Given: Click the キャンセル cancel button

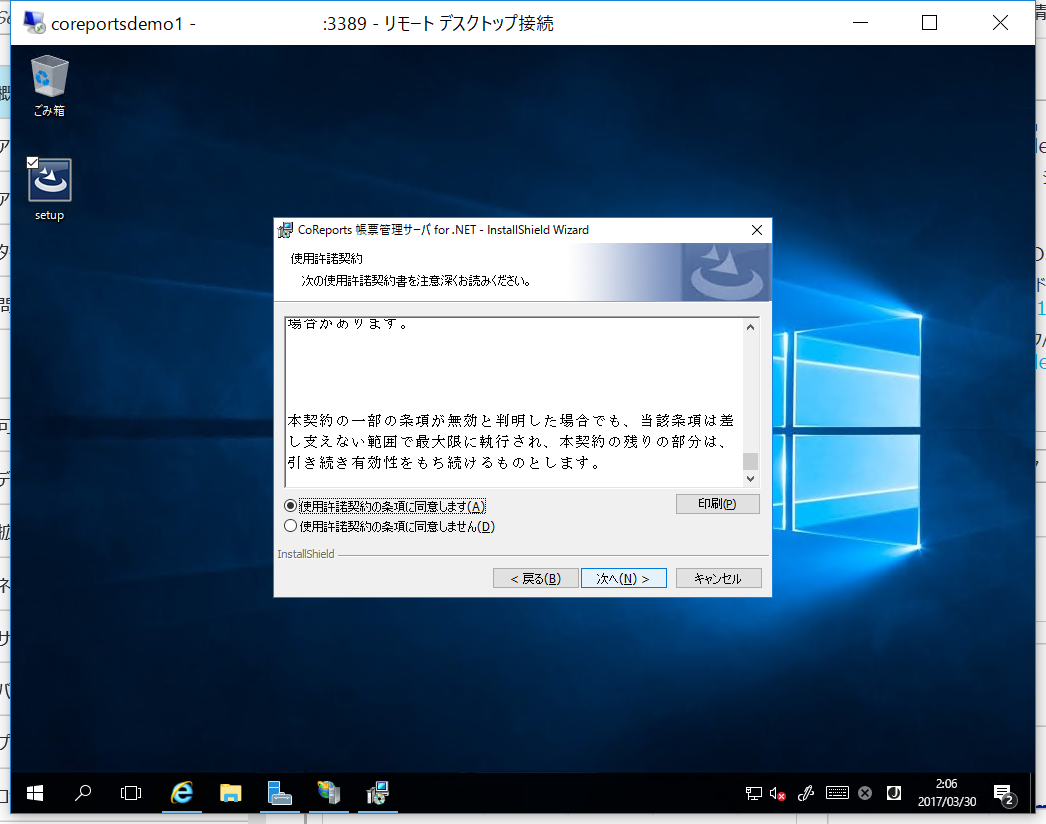Looking at the screenshot, I should point(718,578).
